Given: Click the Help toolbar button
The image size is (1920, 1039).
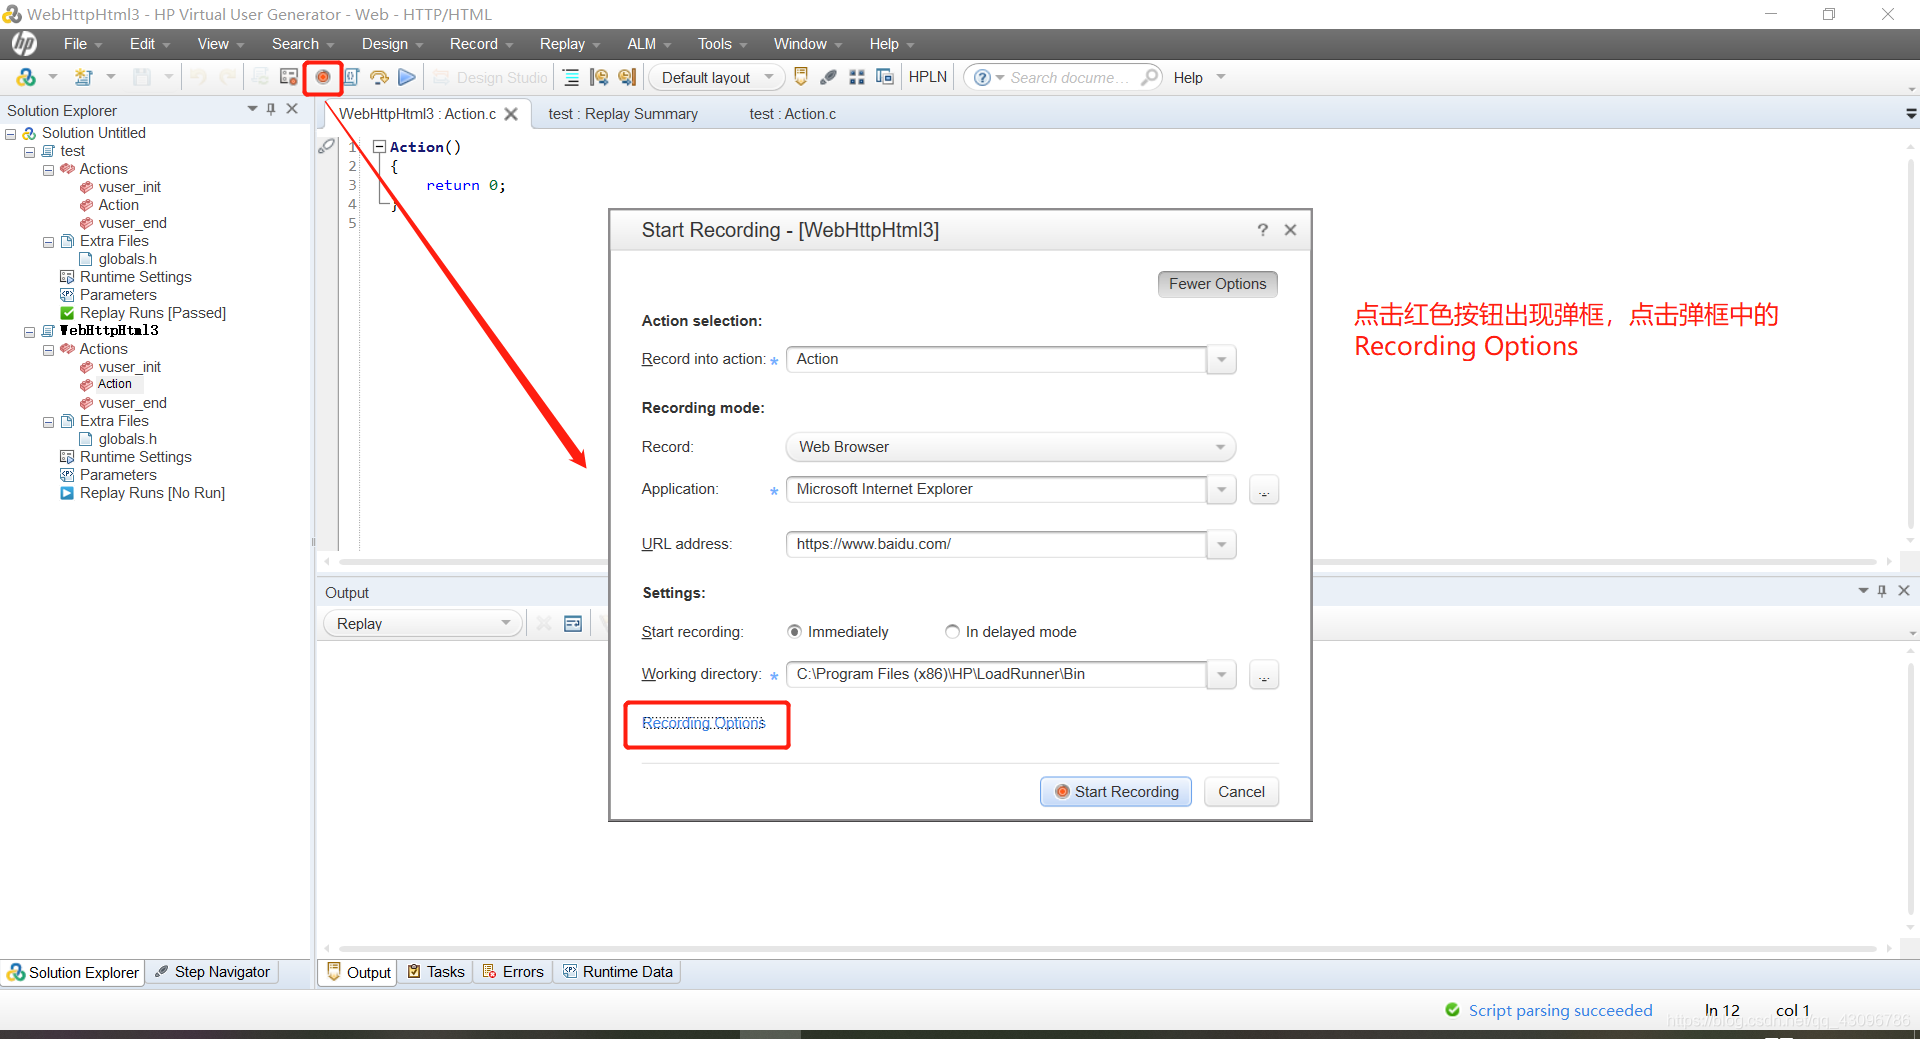Looking at the screenshot, I should pyautogui.click(x=1188, y=77).
